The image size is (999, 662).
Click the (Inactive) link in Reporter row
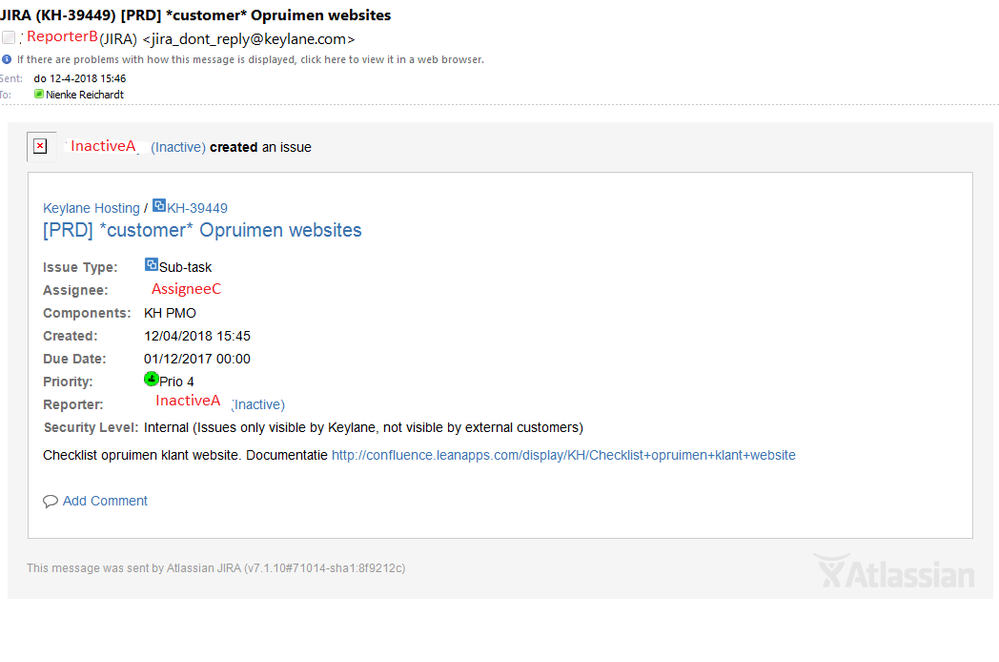click(259, 405)
